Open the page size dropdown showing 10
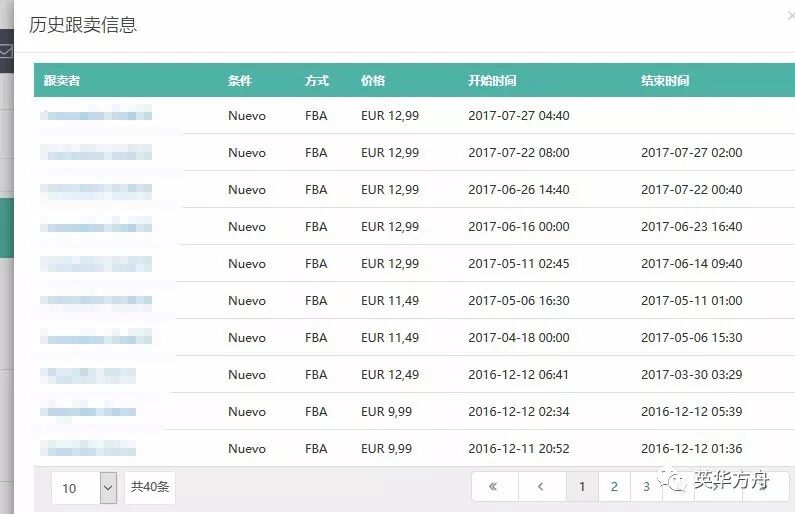This screenshot has height=514, width=795. (84, 488)
